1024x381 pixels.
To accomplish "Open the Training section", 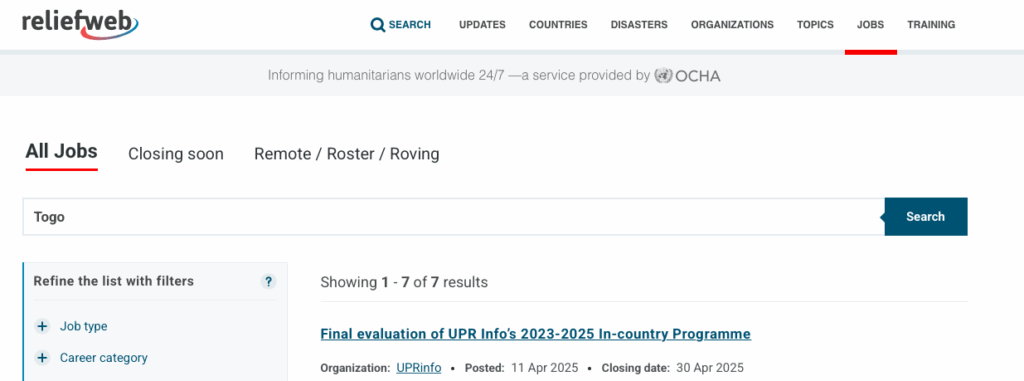I will (x=931, y=25).
